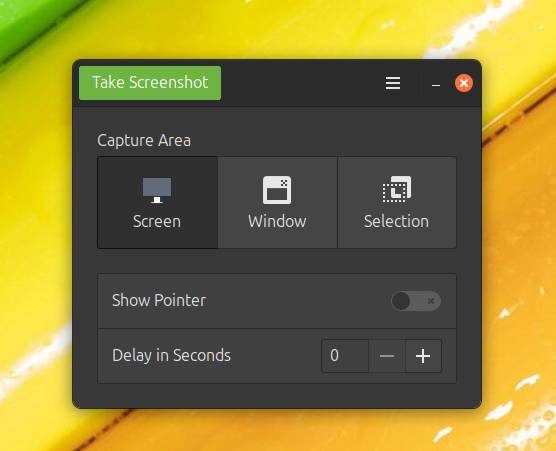Select the Screen monitor icon

pyautogui.click(x=157, y=190)
